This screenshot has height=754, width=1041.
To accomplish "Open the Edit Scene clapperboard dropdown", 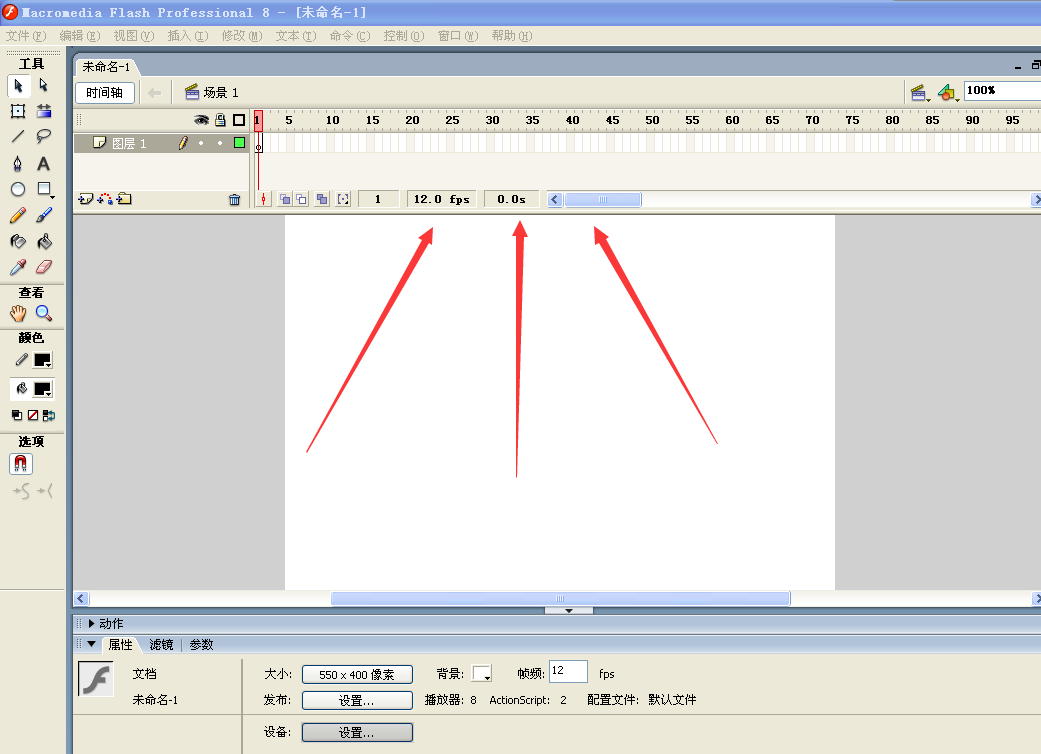I will coord(920,93).
